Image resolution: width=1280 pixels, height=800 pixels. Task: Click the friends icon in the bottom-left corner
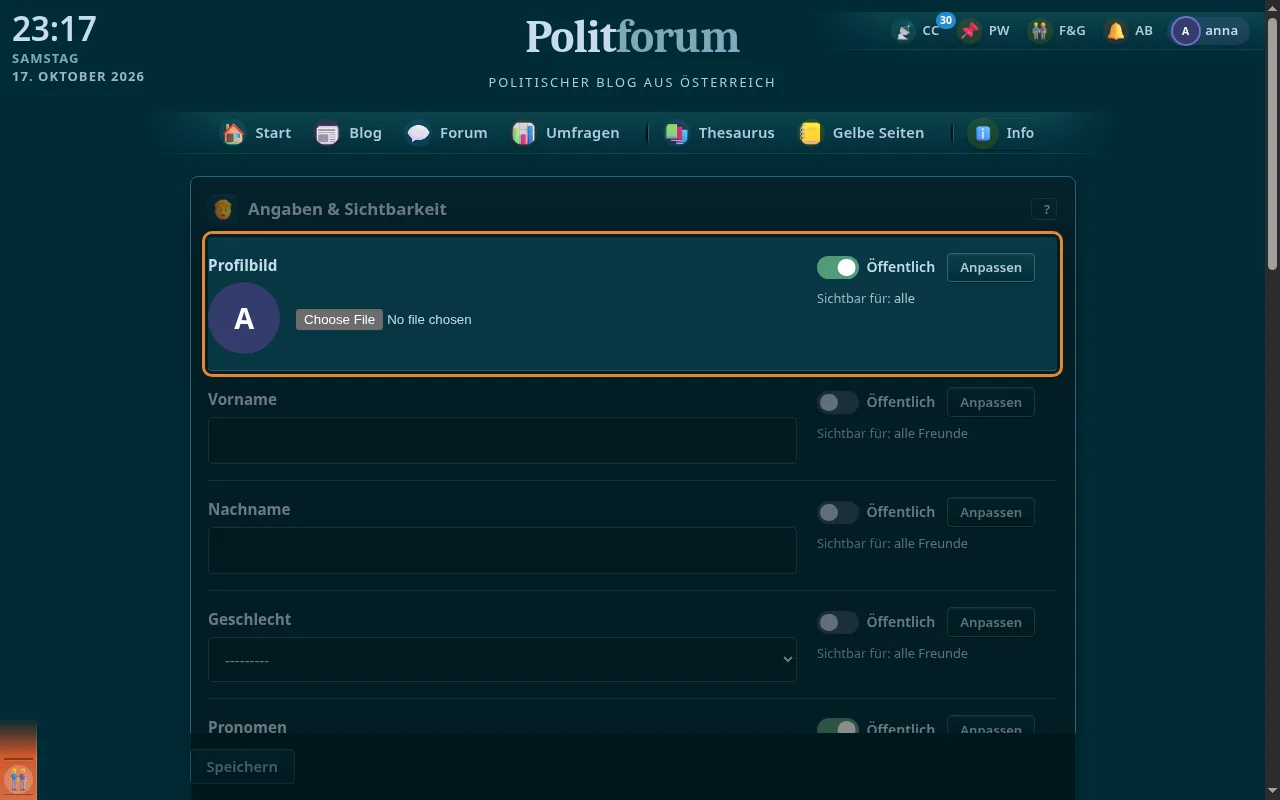18,778
